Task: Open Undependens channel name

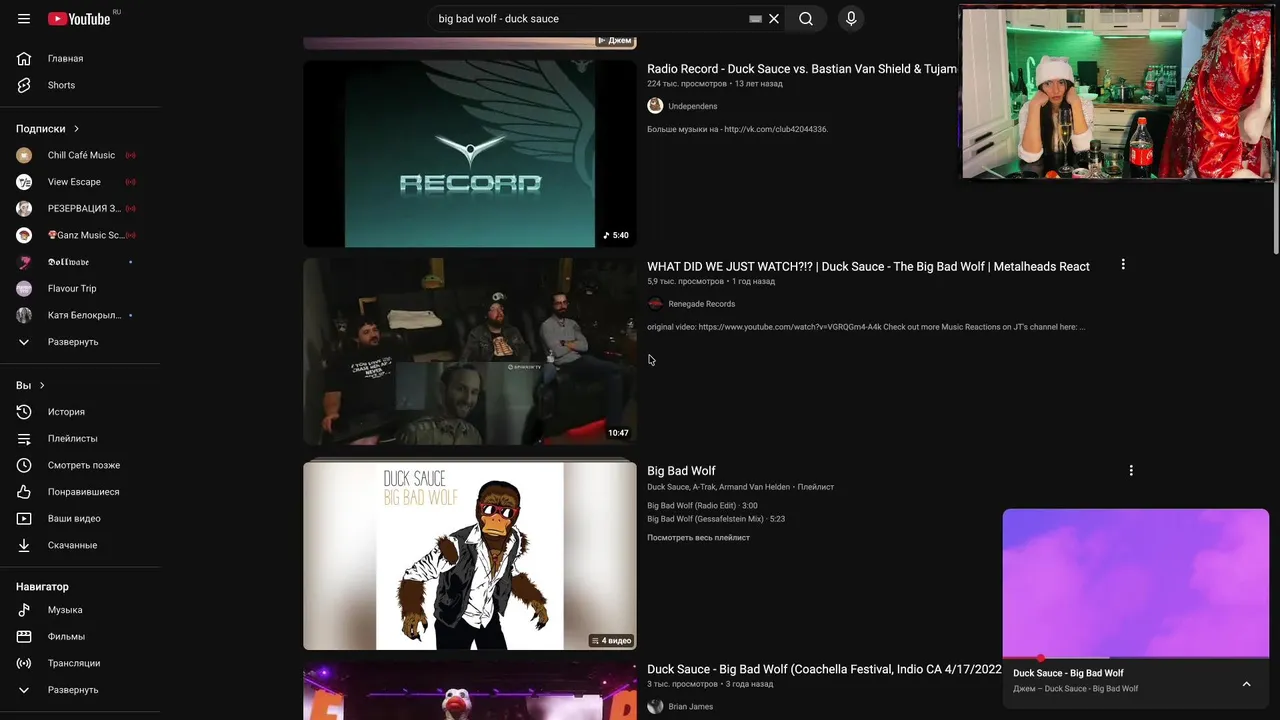Action: click(x=693, y=106)
